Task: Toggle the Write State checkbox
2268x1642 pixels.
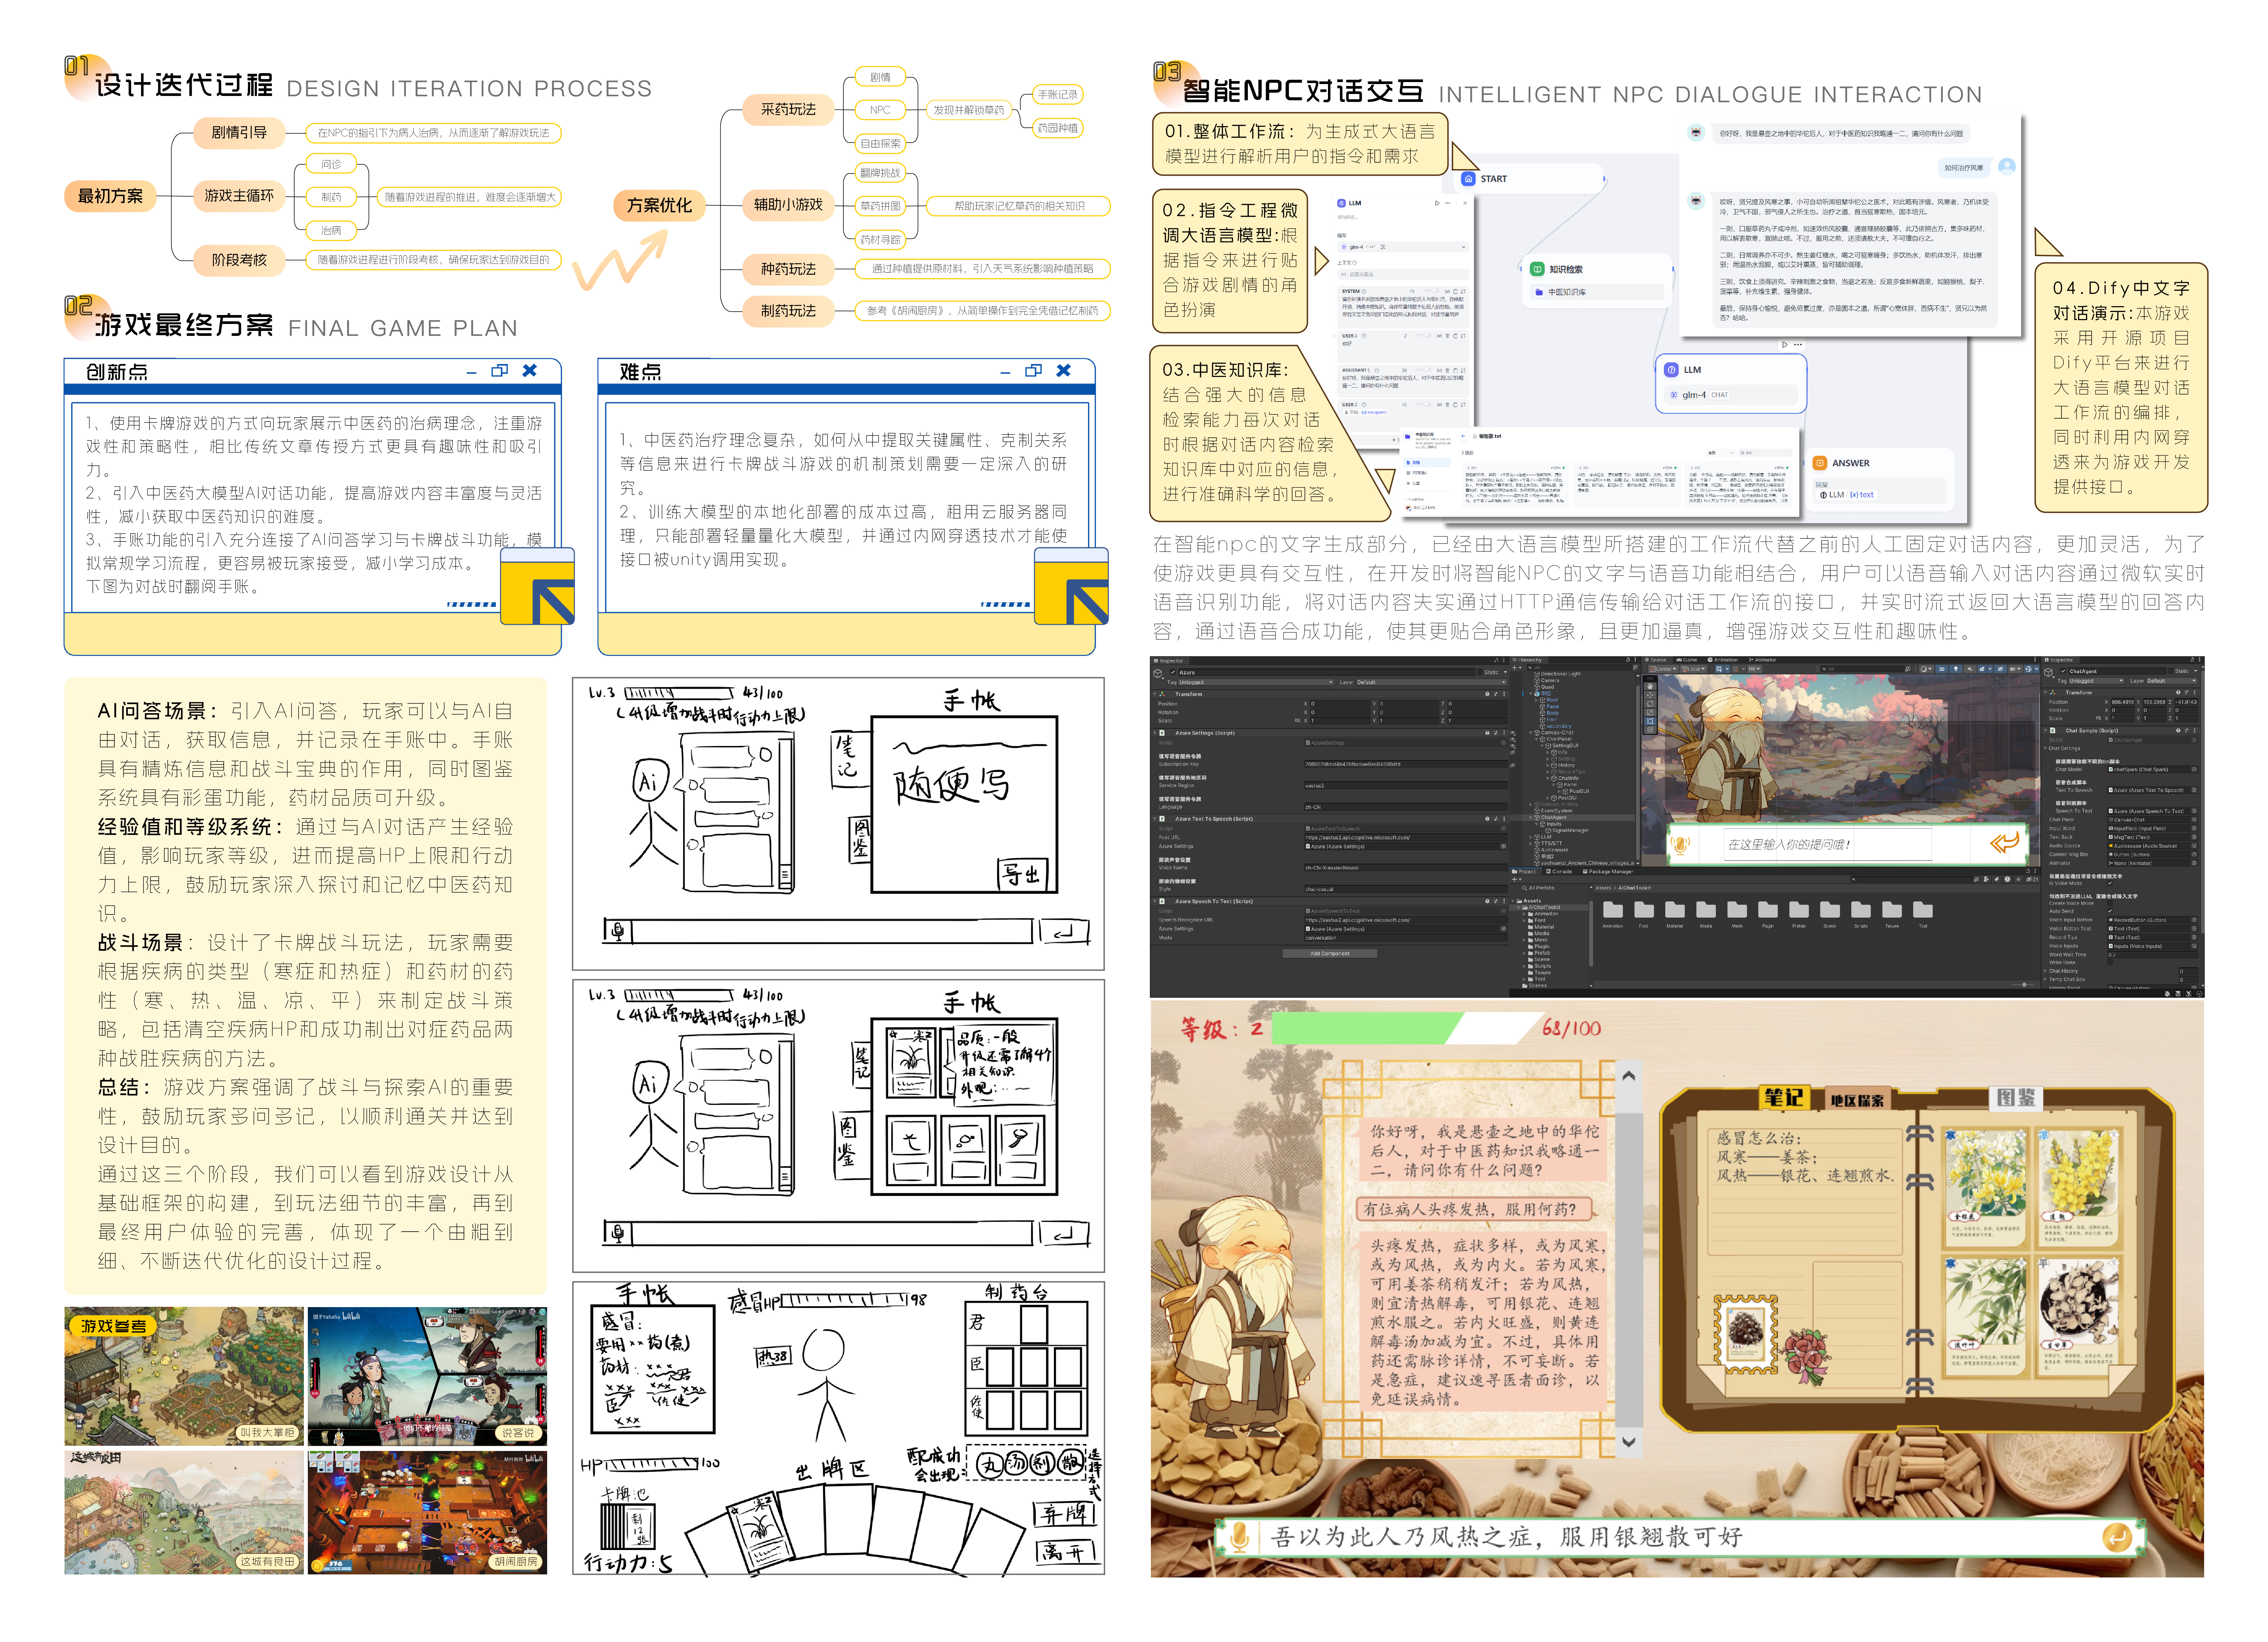Action: [x=2110, y=962]
